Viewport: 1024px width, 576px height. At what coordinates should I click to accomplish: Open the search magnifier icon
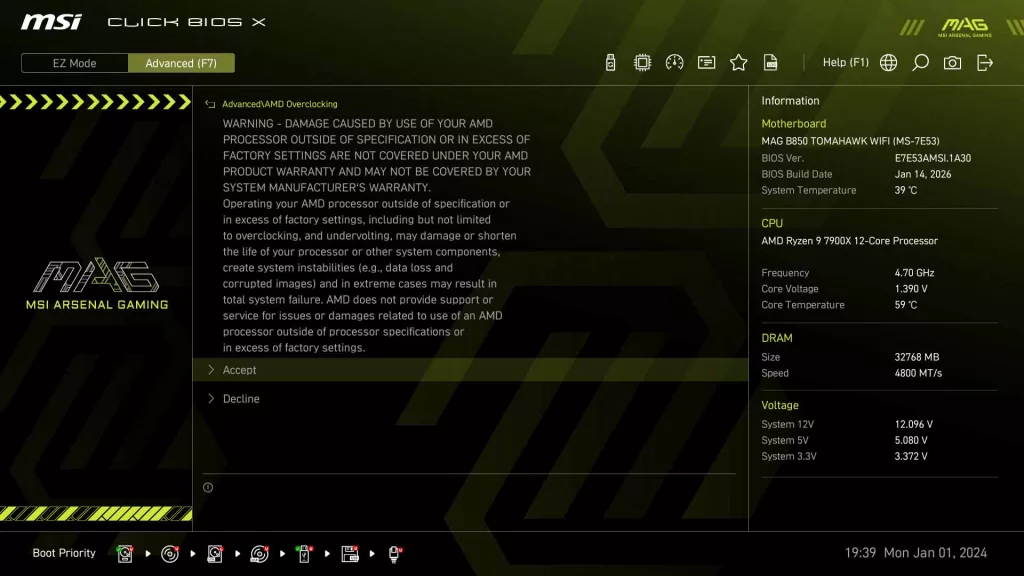pos(920,62)
